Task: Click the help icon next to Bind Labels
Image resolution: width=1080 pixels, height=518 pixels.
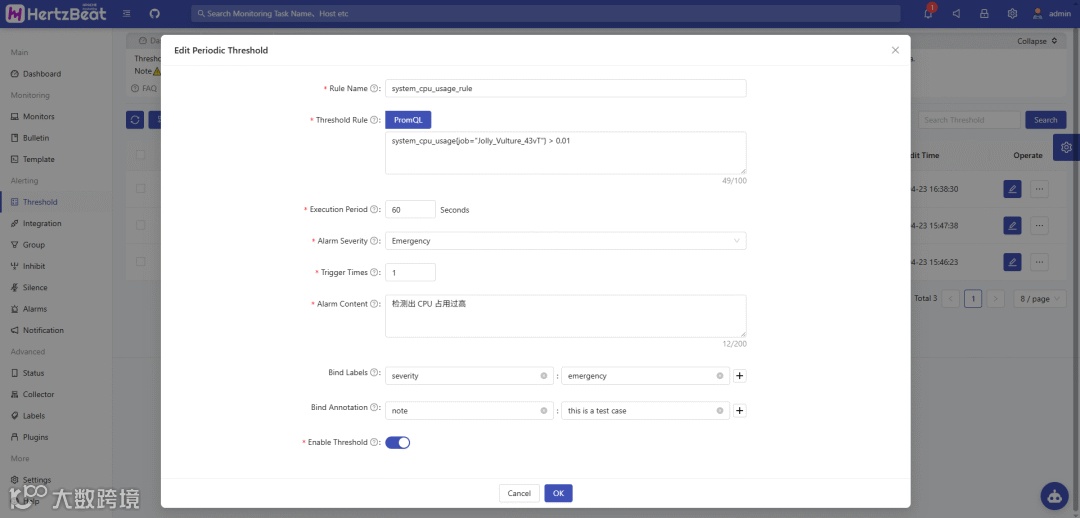Action: pyautogui.click(x=374, y=373)
